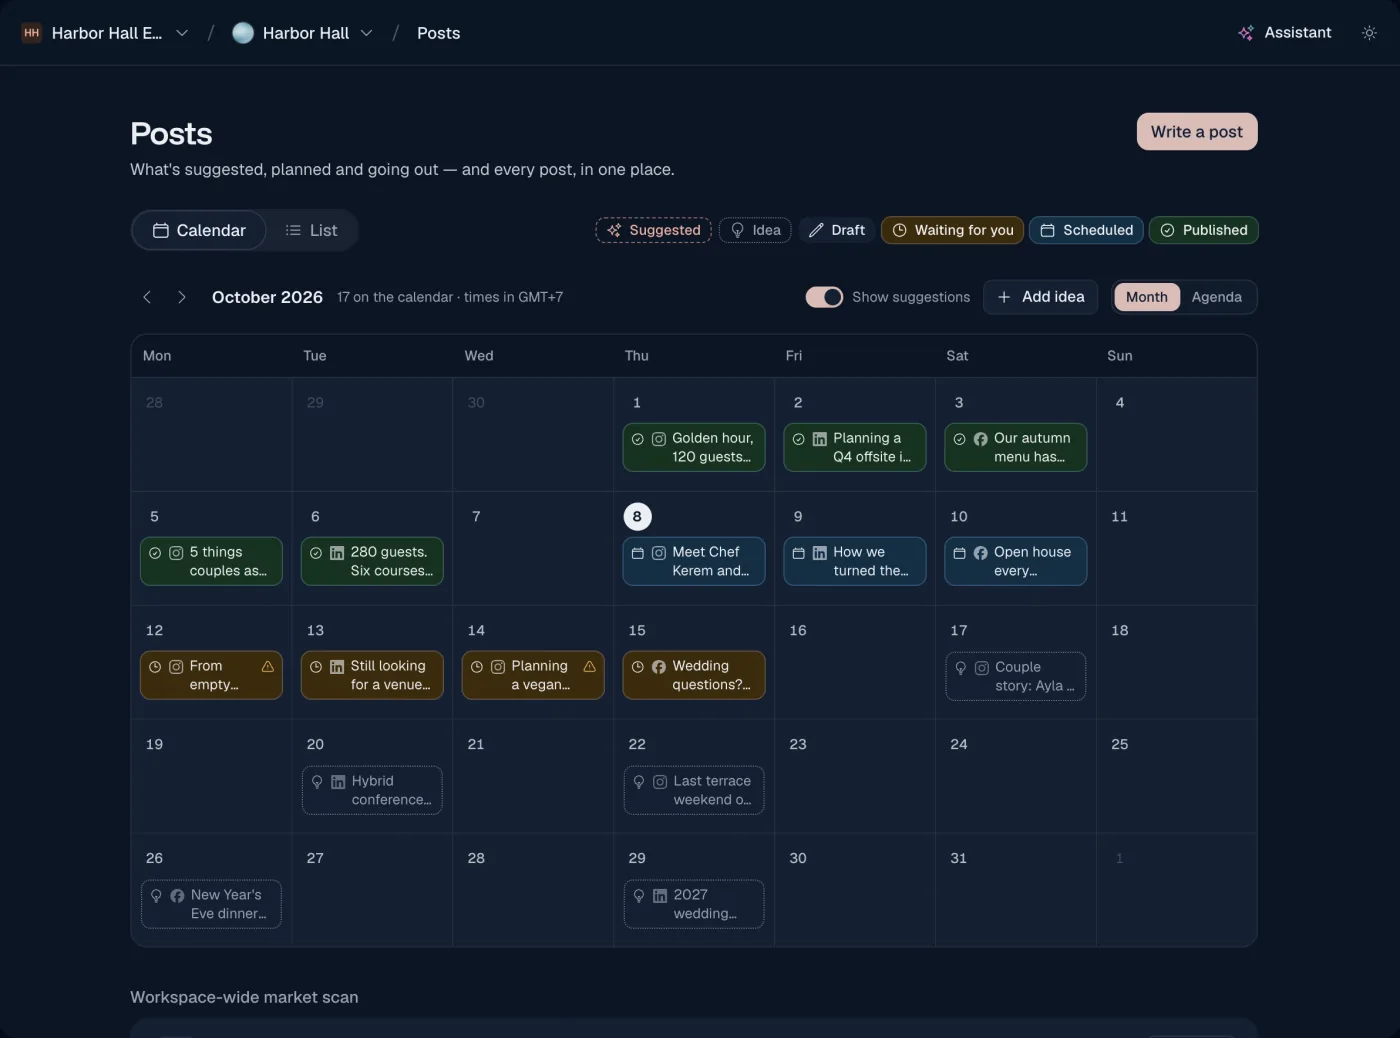The width and height of the screenshot is (1400, 1038).
Task: Click warning icon on 'From empty' post
Action: point(268,666)
